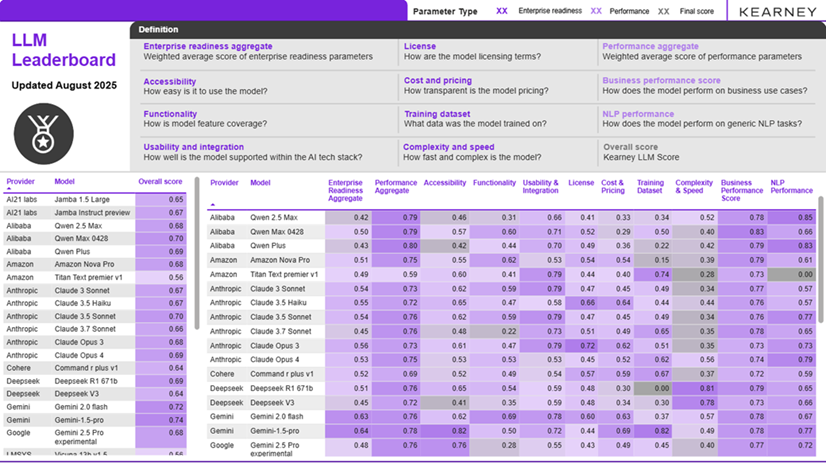Click the Business performance score definition
The image size is (826, 464).
(x=661, y=82)
